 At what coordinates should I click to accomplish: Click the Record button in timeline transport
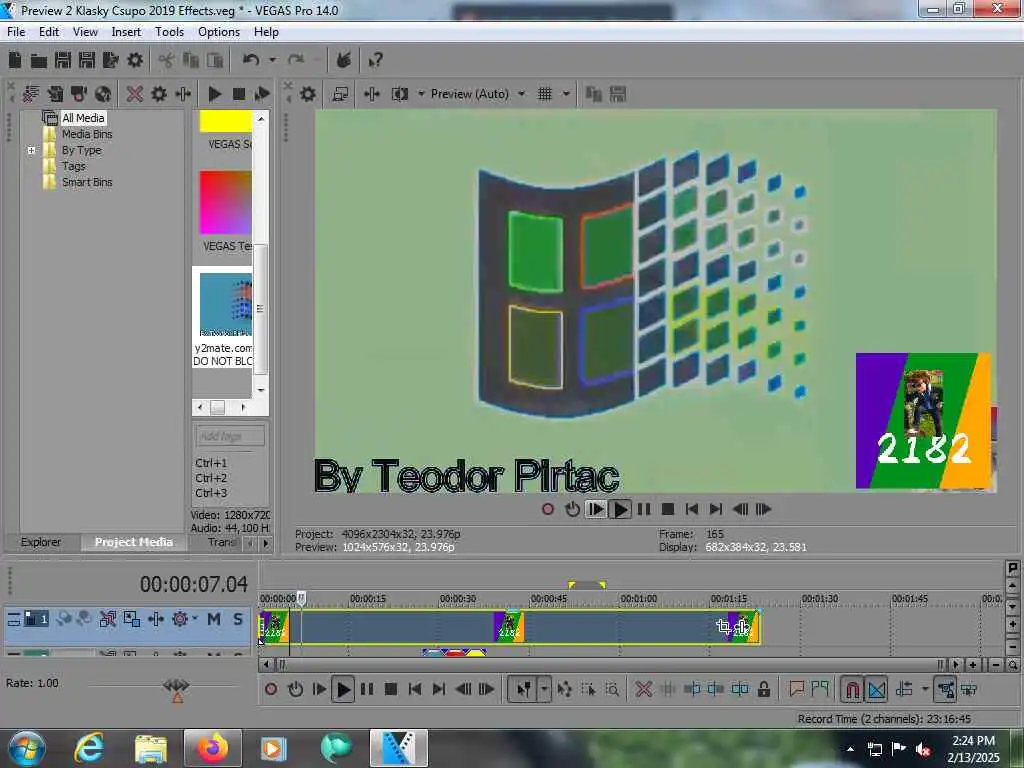(271, 689)
